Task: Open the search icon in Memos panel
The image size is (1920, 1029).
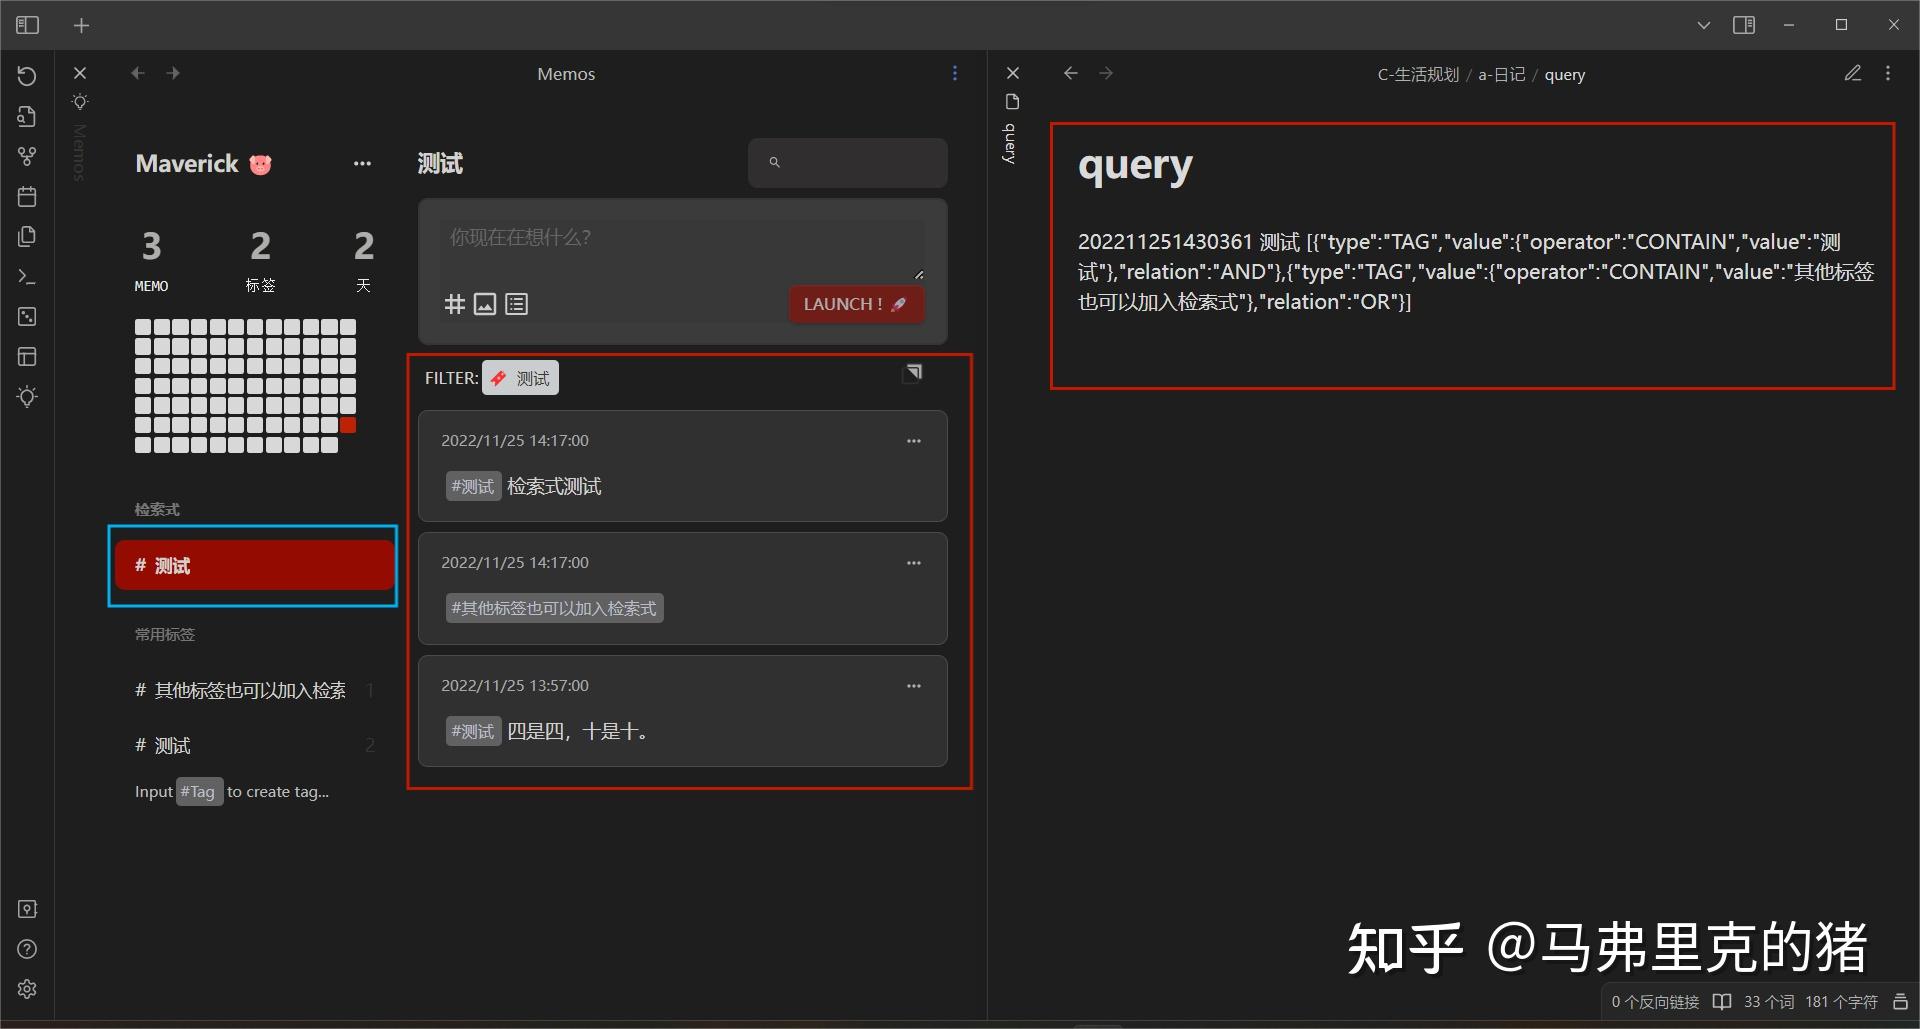Action: click(x=776, y=162)
